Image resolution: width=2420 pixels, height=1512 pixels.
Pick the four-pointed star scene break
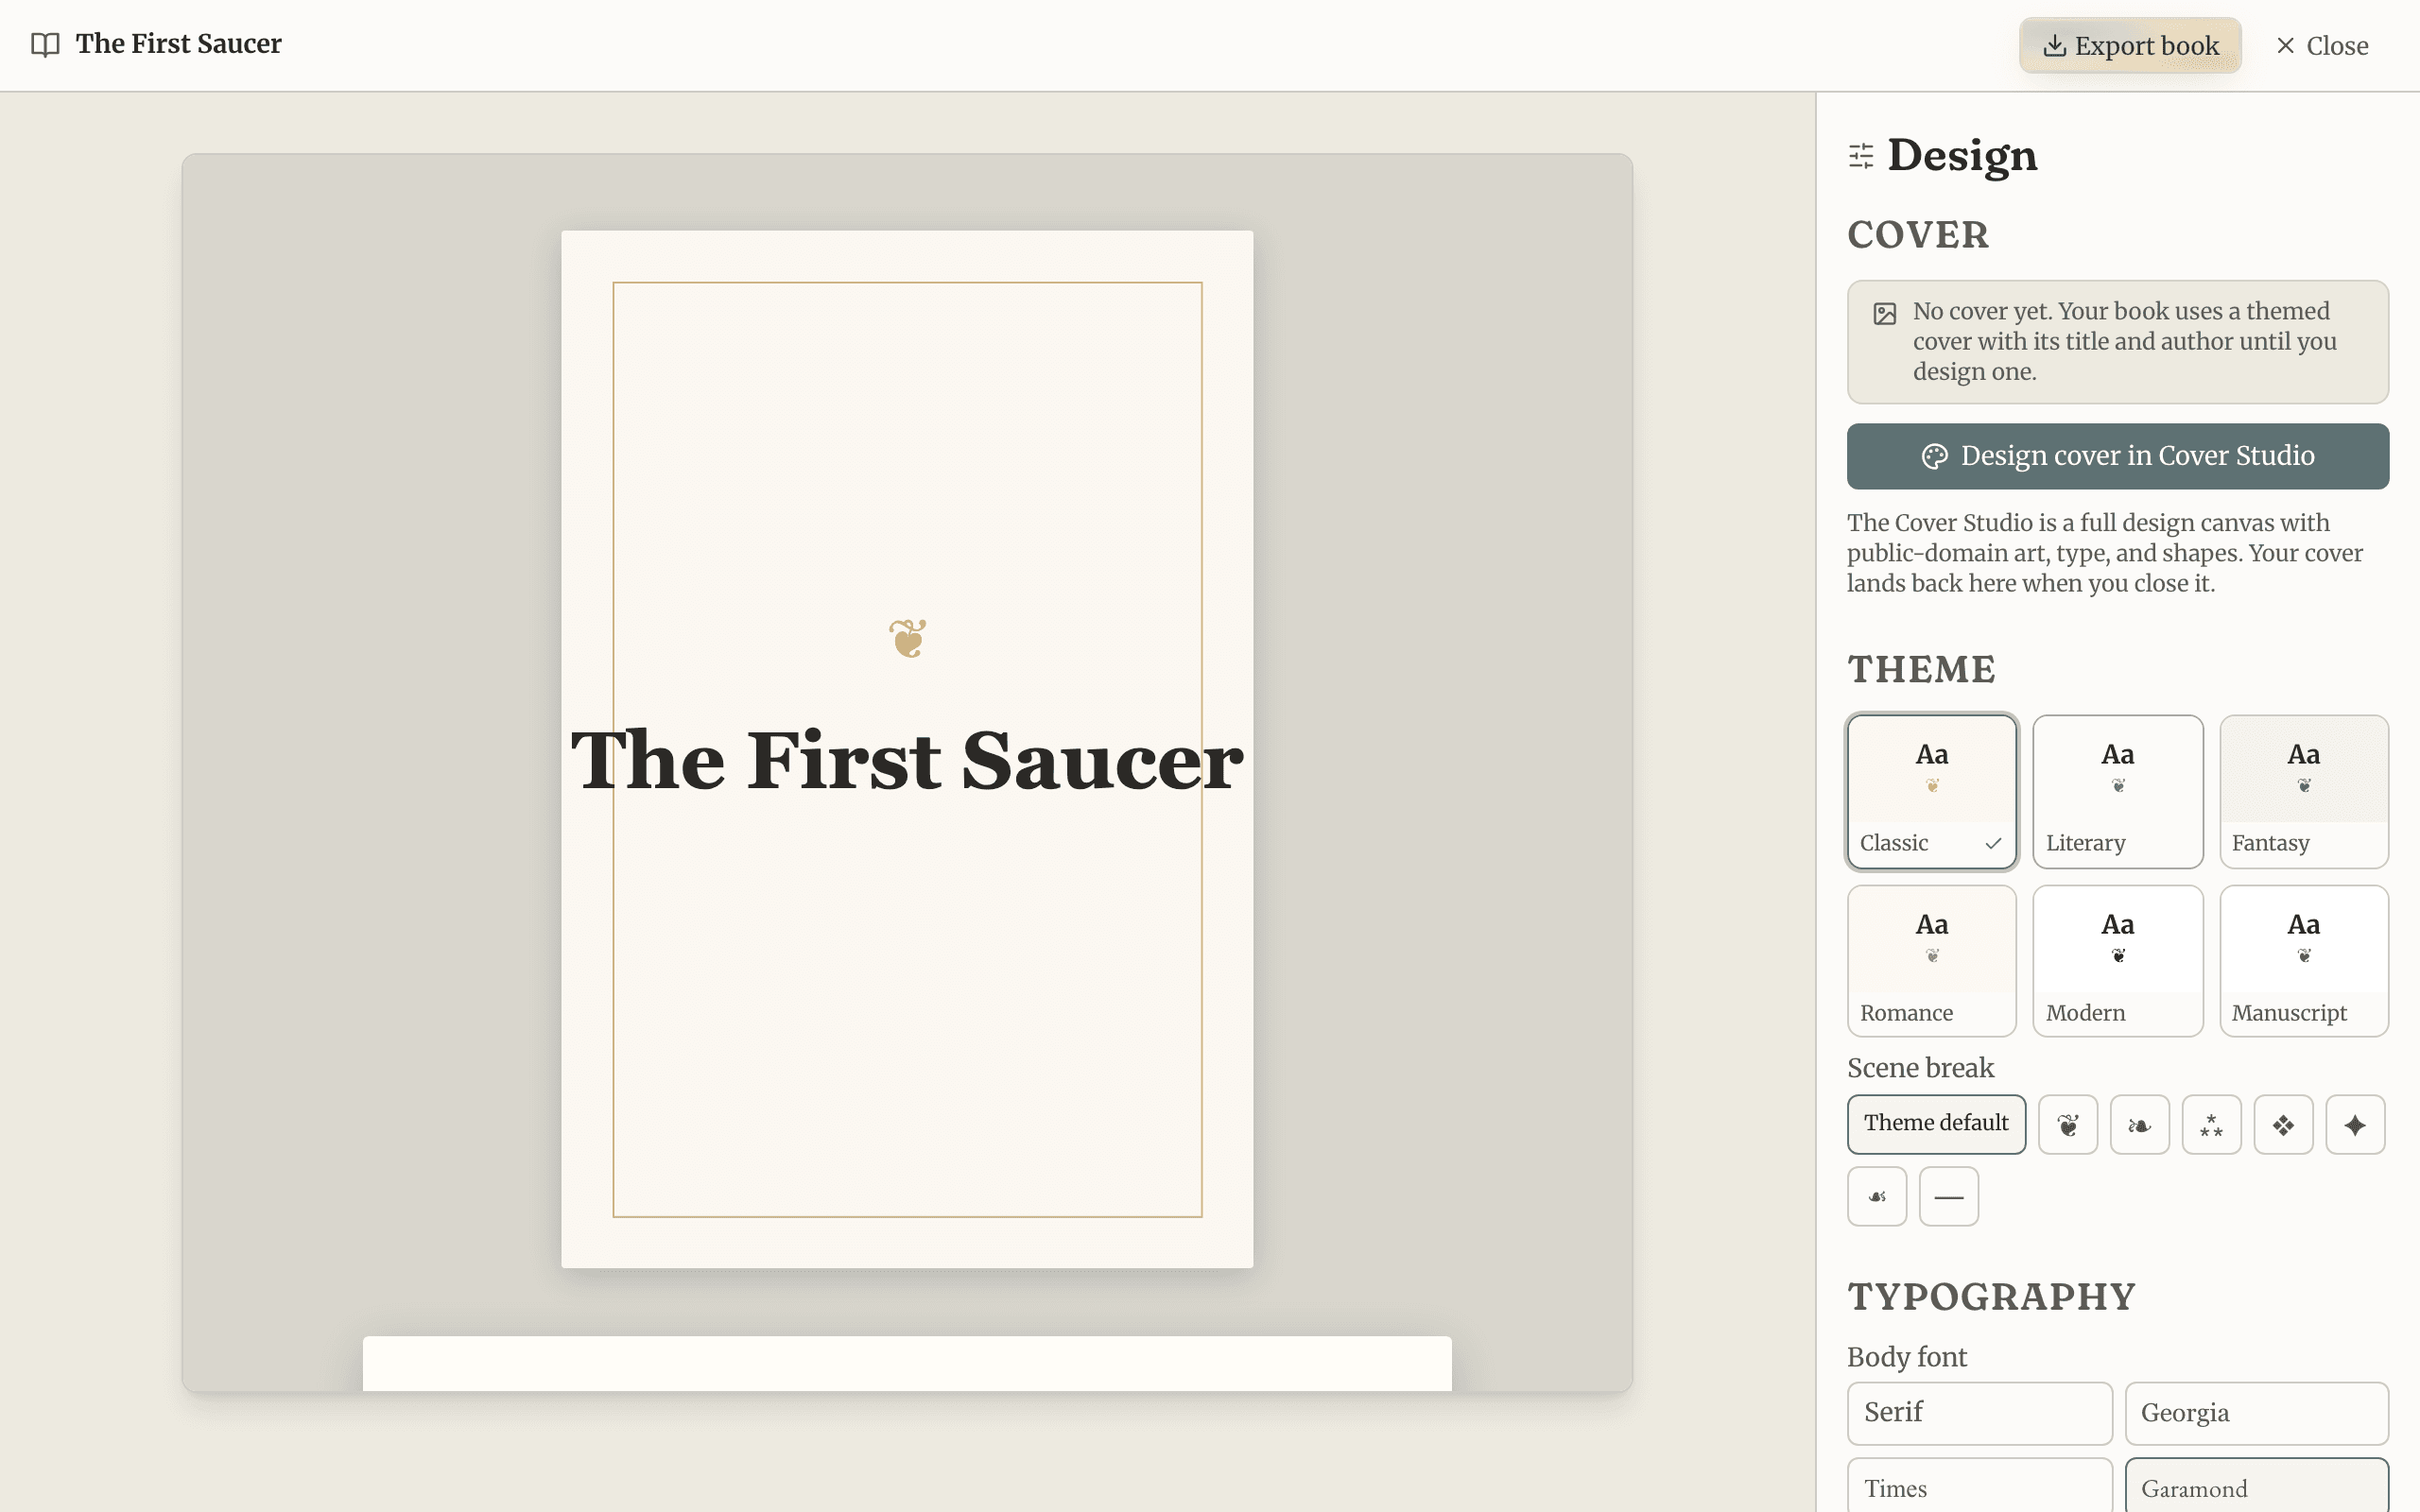pos(2355,1124)
